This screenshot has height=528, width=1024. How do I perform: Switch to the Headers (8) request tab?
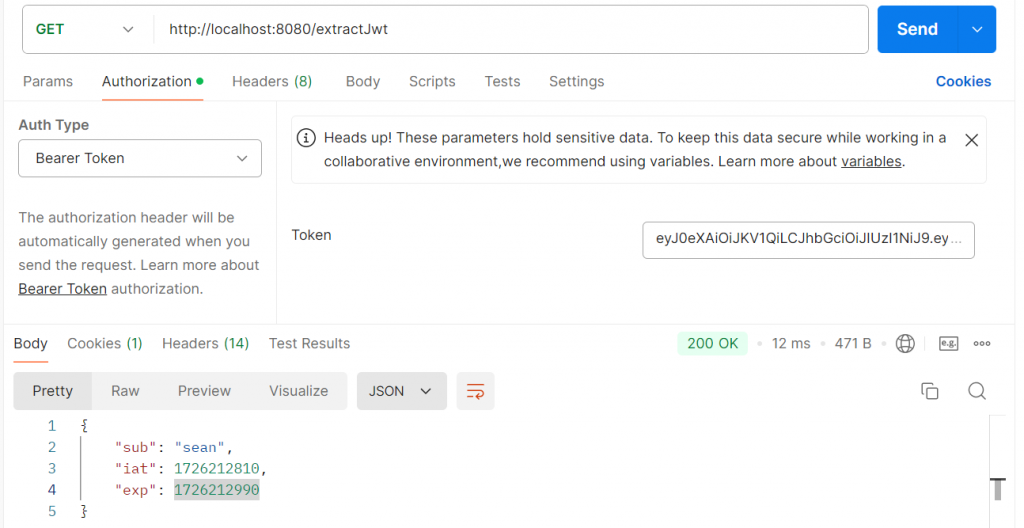272,81
